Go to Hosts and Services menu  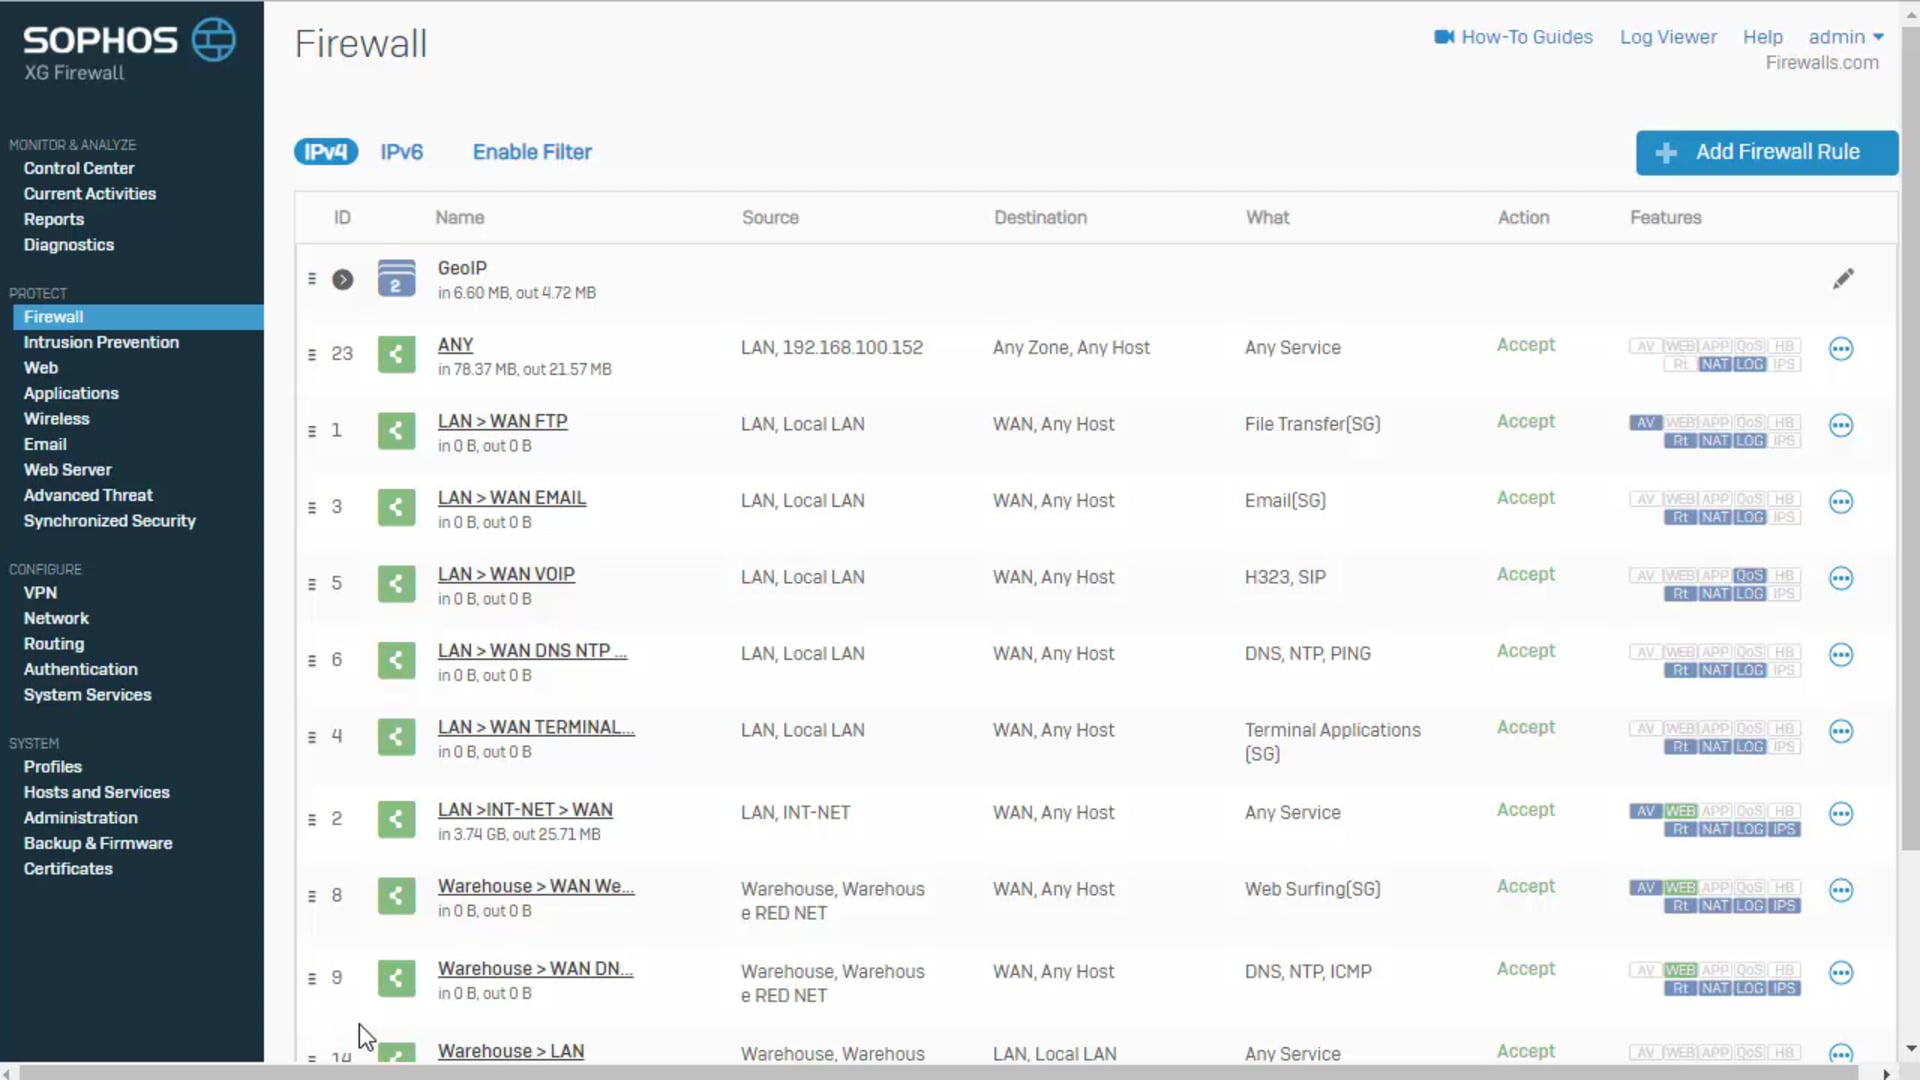point(97,792)
